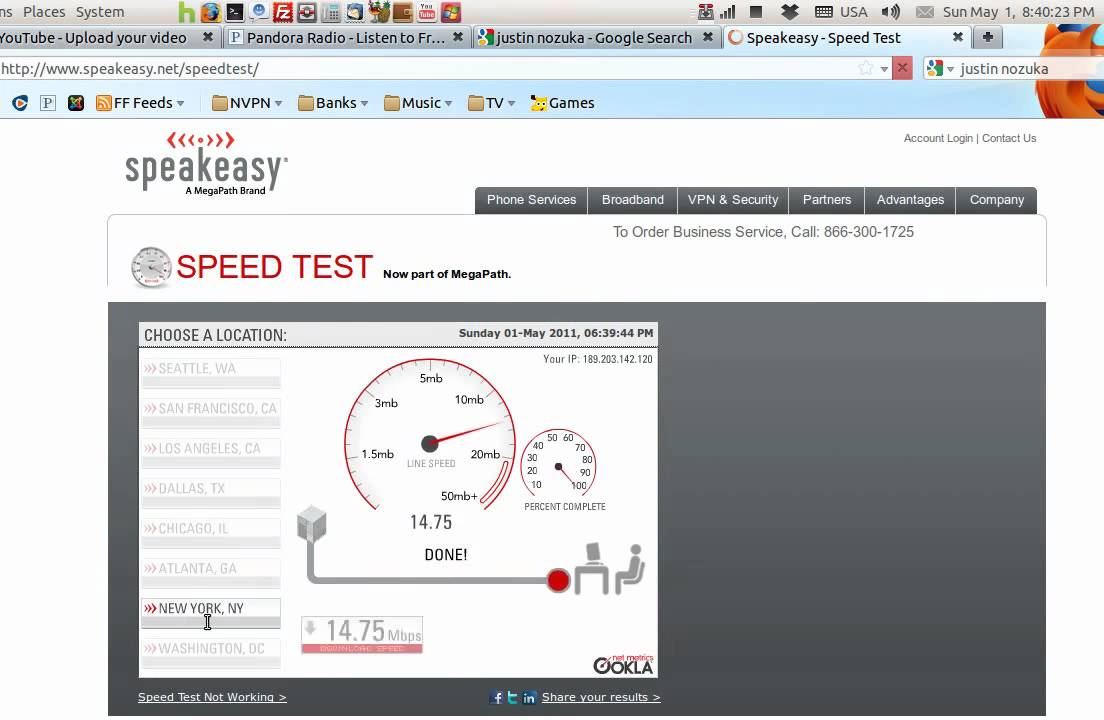Screen dimensions: 1104x720
Task: Open the Advantages nav tab
Action: [910, 200]
